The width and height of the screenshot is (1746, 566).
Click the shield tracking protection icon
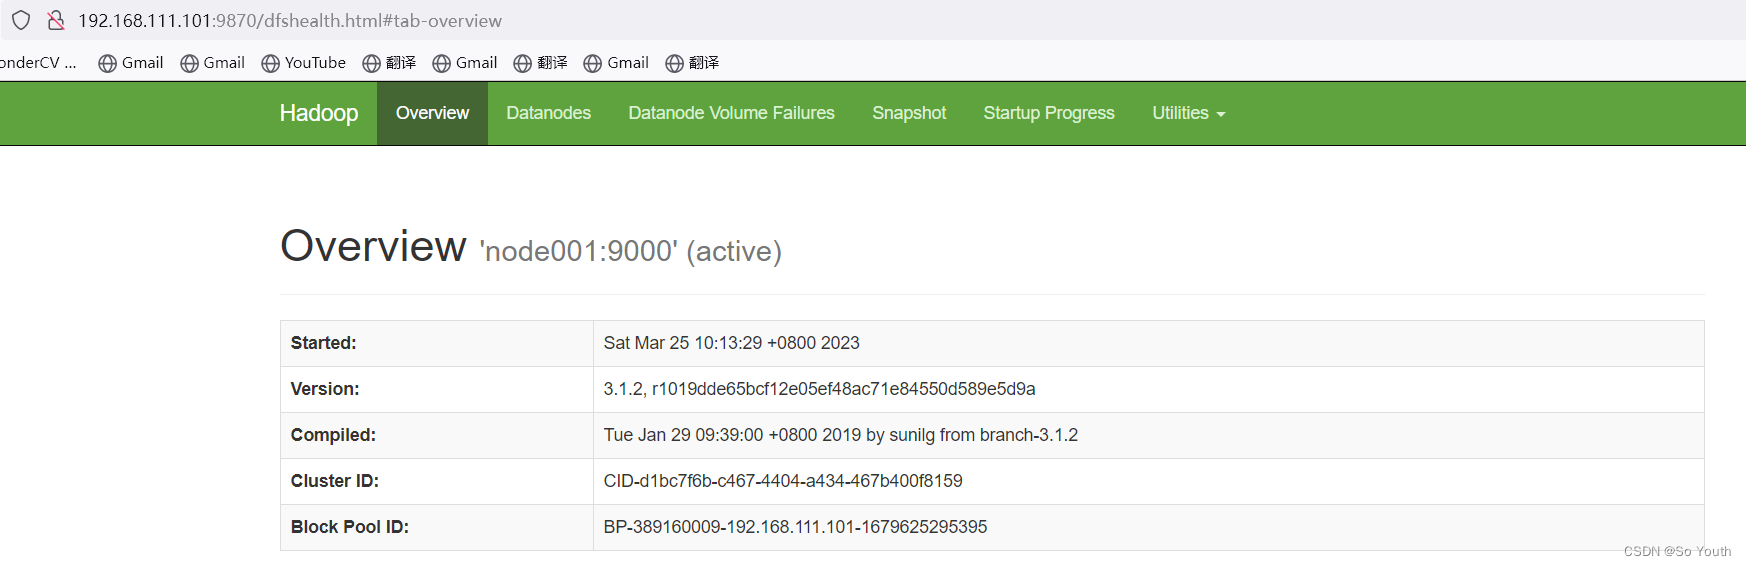click(21, 20)
